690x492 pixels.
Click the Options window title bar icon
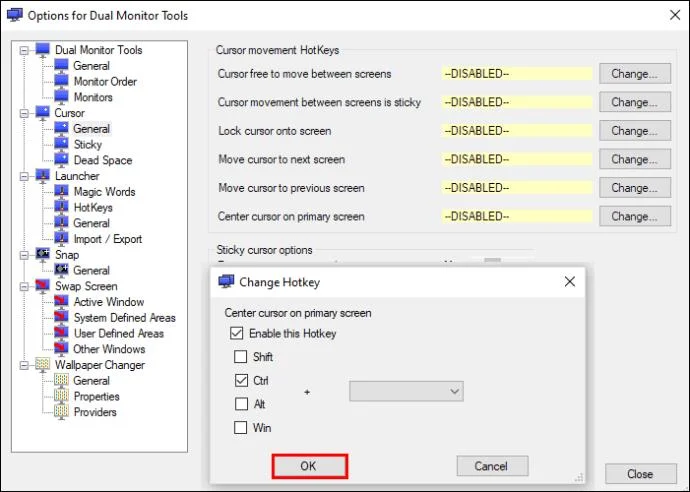tap(15, 15)
